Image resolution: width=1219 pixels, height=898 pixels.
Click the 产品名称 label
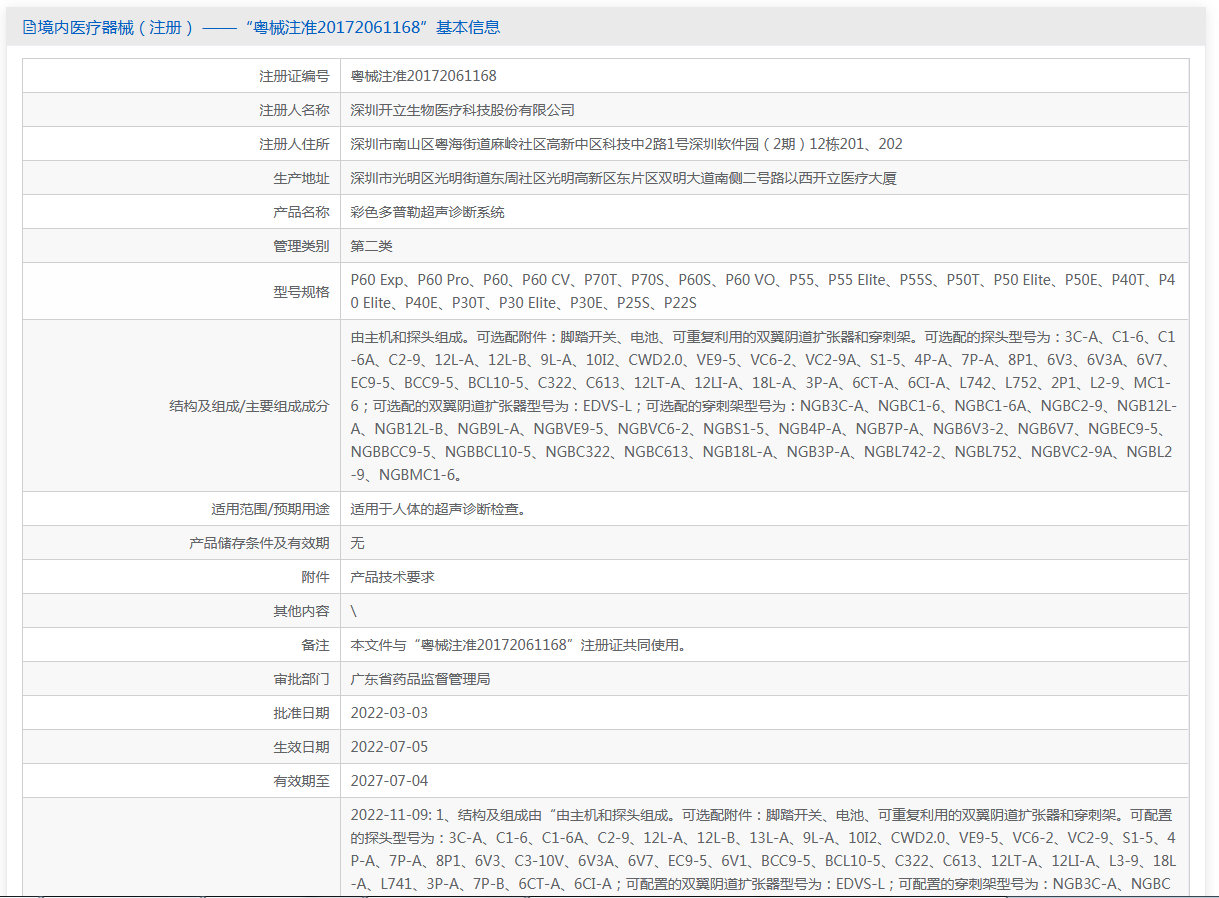point(301,212)
